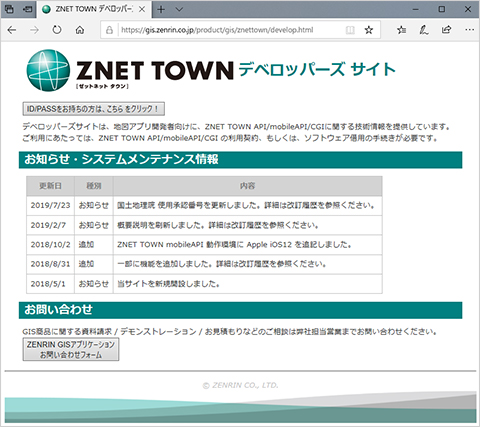Minimize the browser window
Image resolution: width=480 pixels, height=427 pixels.
point(415,9)
